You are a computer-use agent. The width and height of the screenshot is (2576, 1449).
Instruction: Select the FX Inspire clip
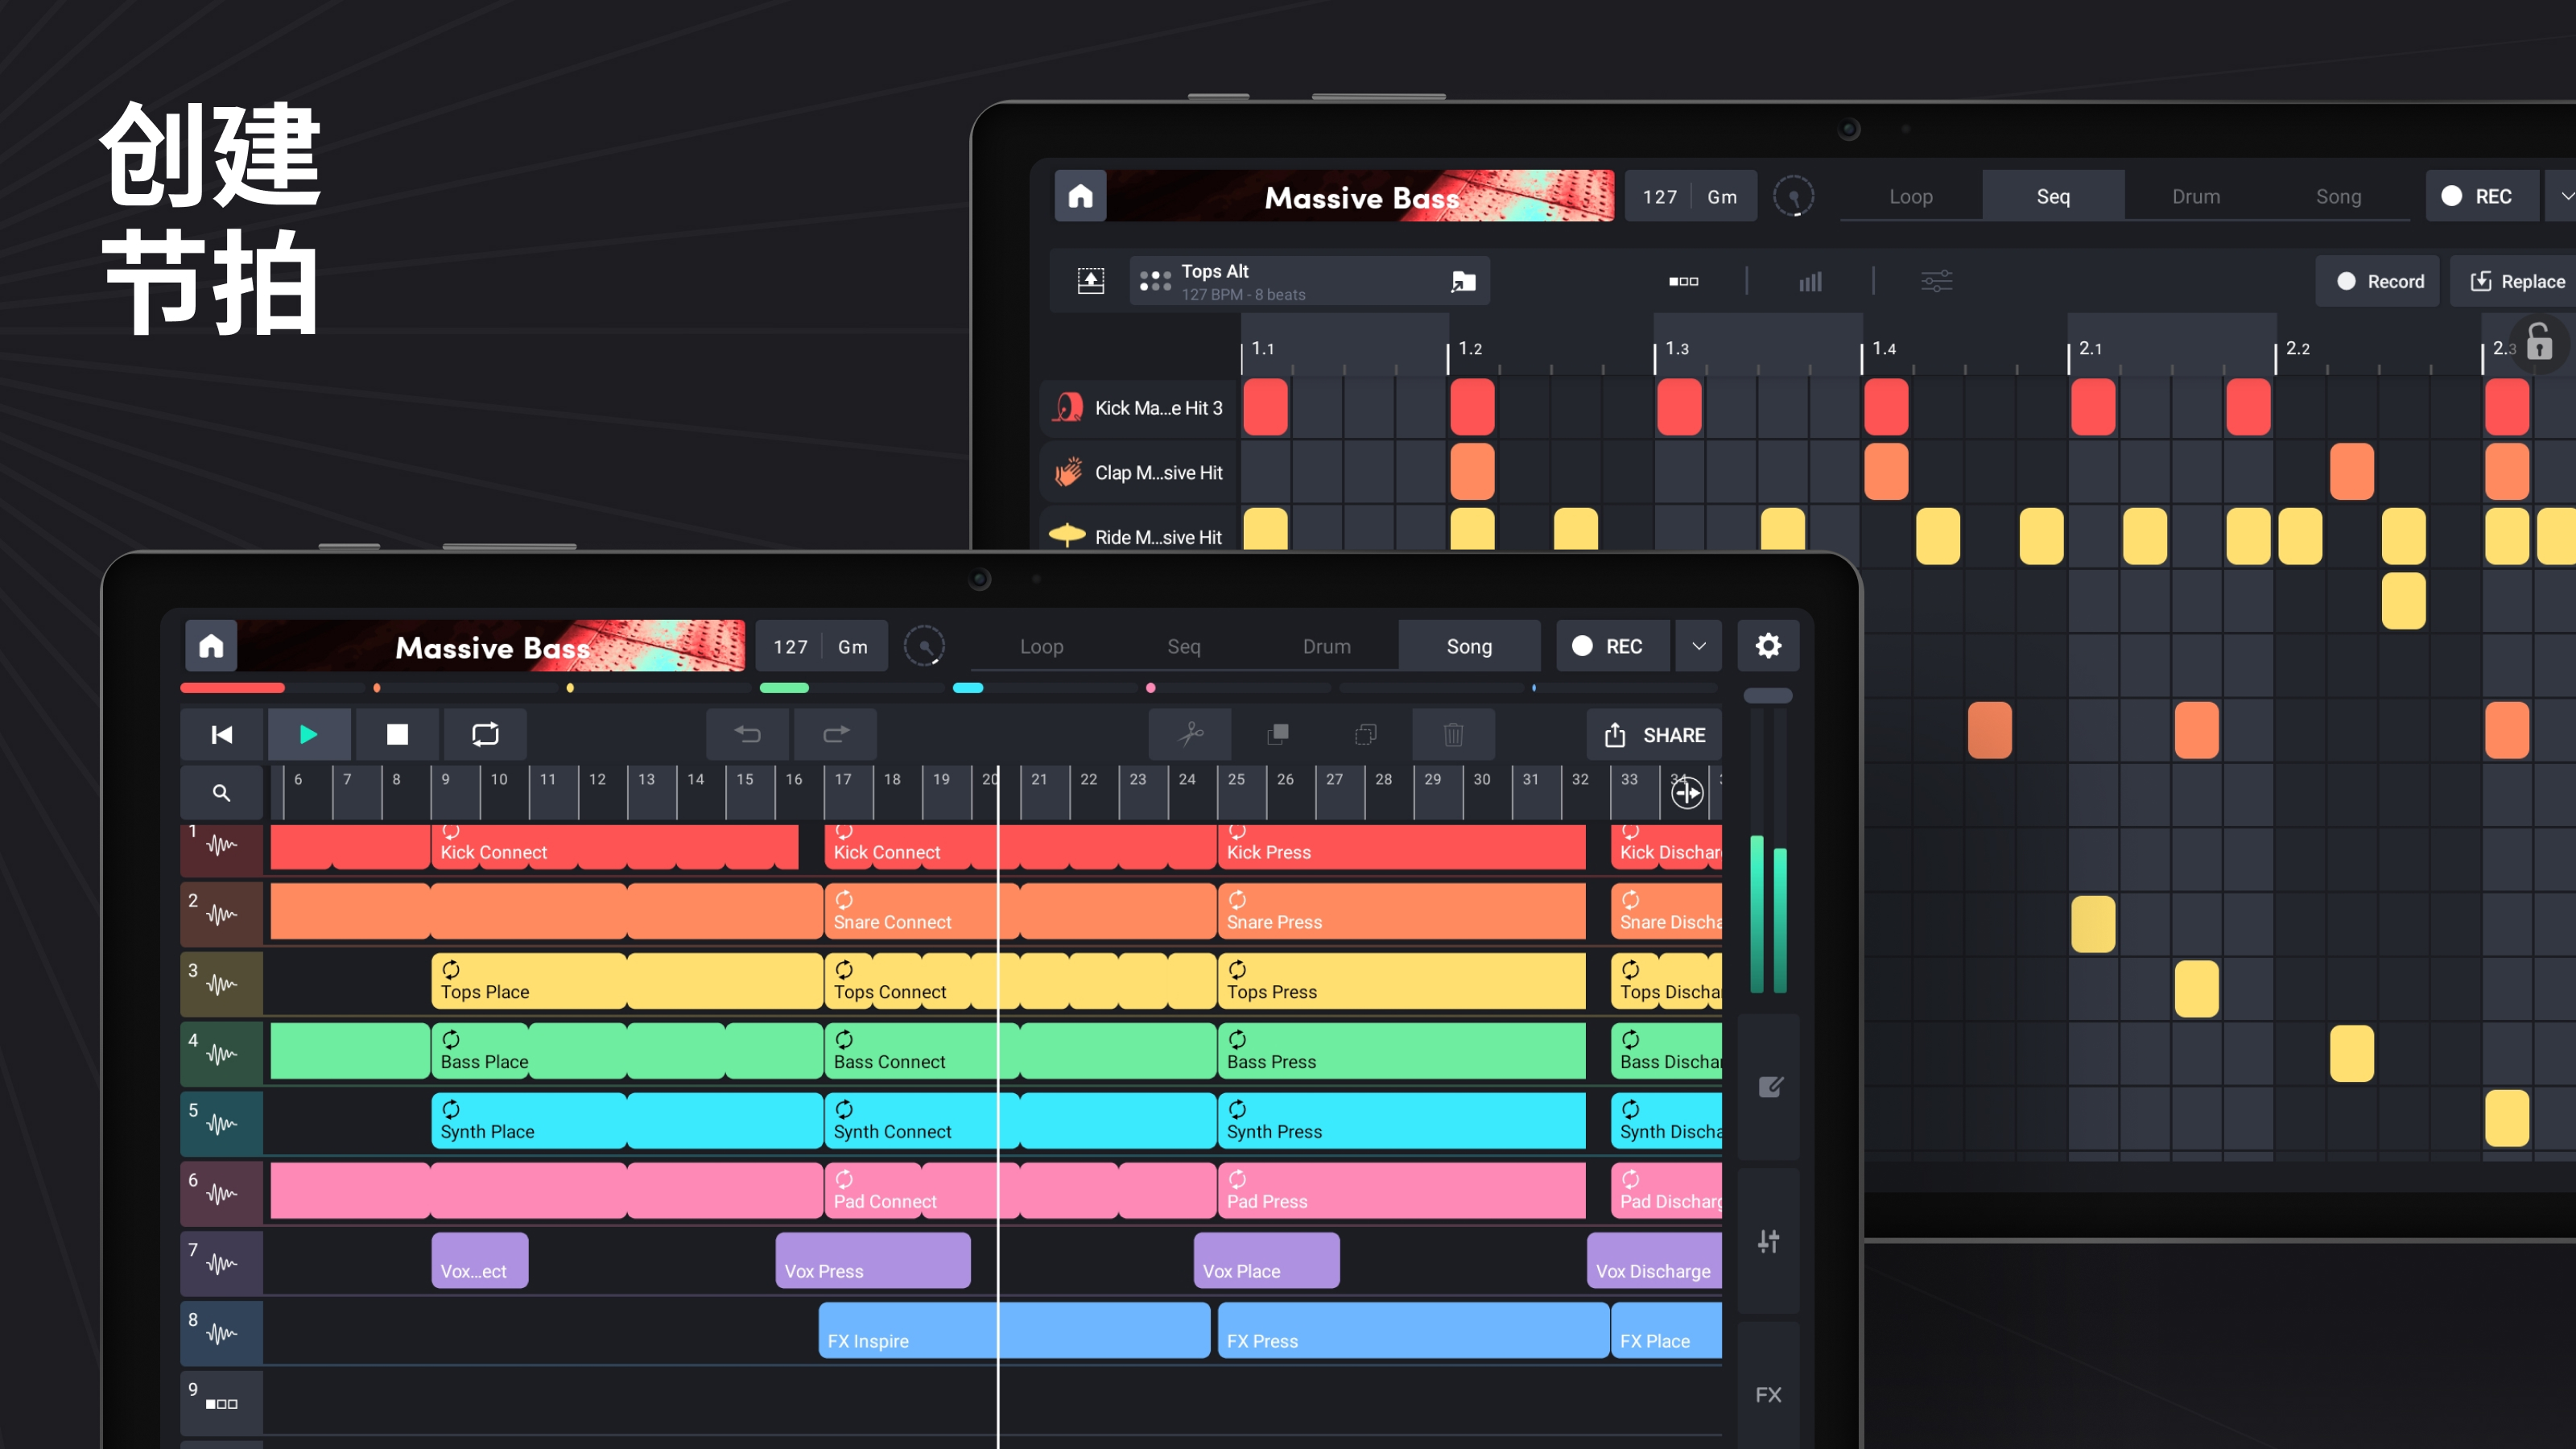pyautogui.click(x=1015, y=1330)
